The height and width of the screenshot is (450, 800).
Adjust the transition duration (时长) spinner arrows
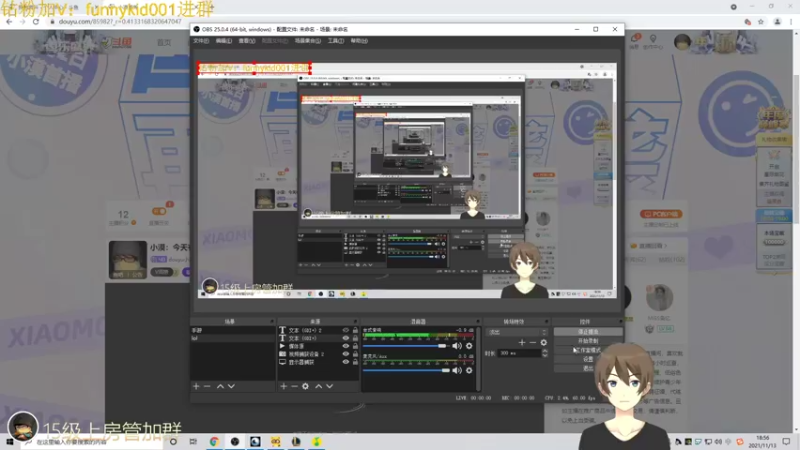pyautogui.click(x=544, y=353)
